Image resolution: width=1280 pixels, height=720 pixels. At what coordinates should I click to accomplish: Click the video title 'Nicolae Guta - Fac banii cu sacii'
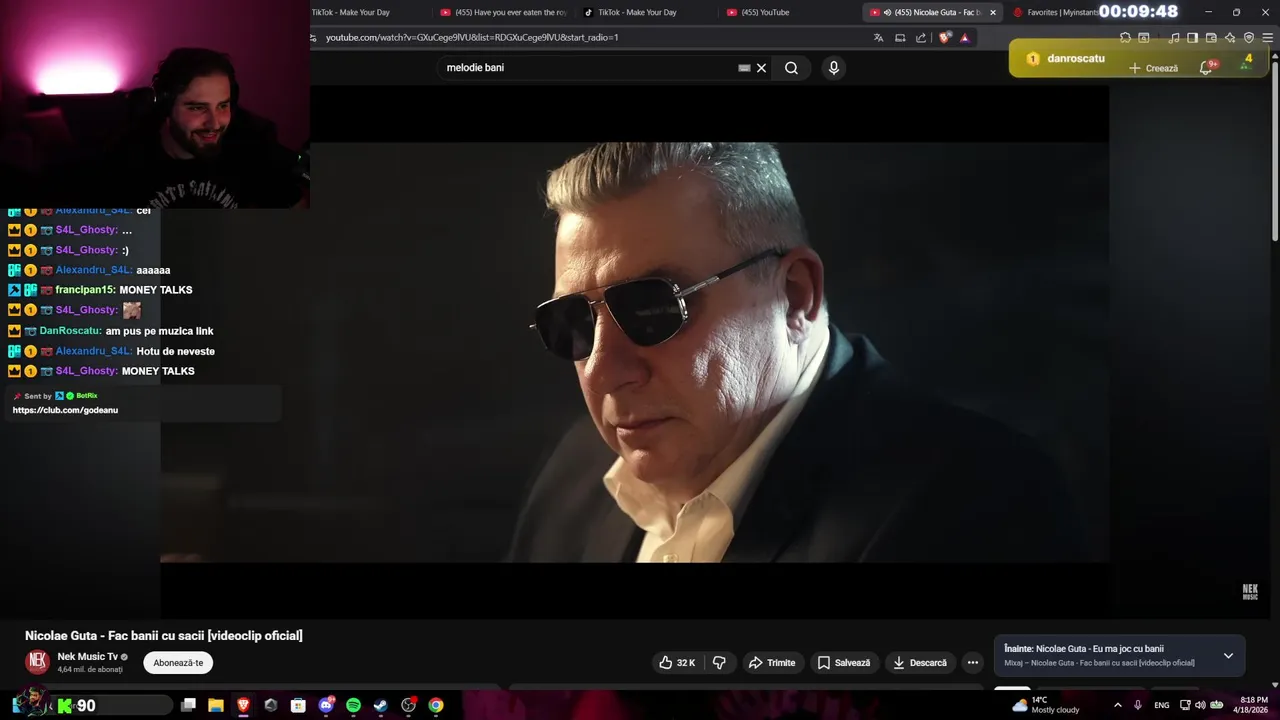pos(164,636)
